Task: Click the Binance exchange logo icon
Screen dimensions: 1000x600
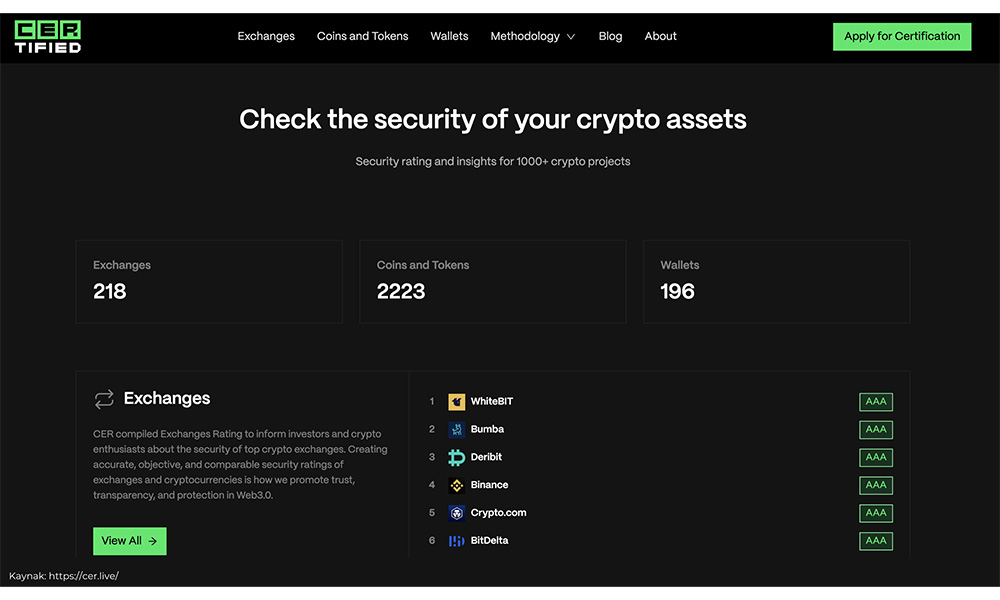Action: tap(457, 485)
